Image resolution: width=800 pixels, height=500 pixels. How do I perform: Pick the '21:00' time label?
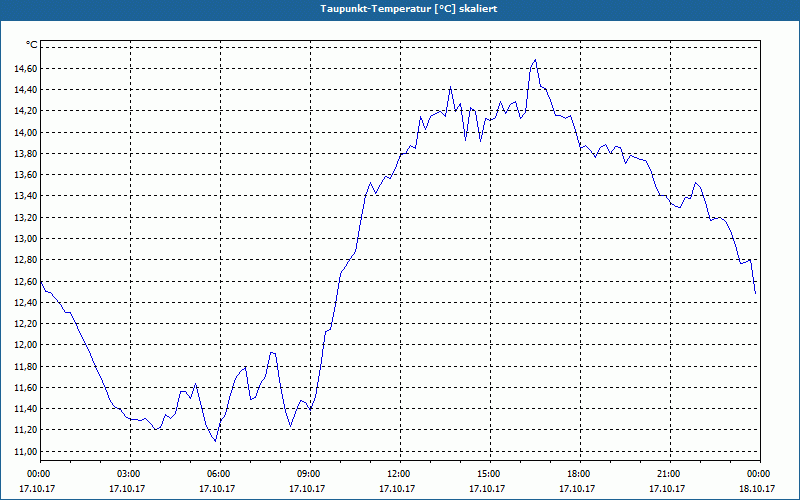[670, 474]
